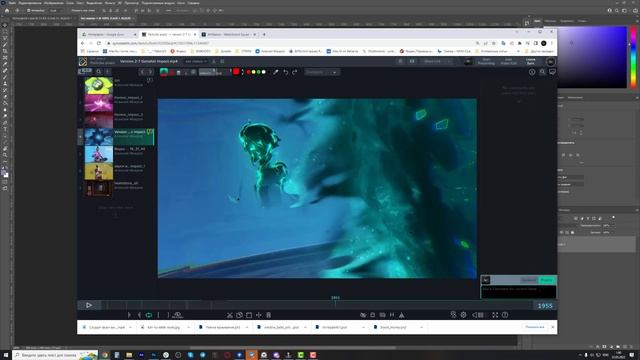
Task: Open the dropdown right of redo
Action: 322,72
